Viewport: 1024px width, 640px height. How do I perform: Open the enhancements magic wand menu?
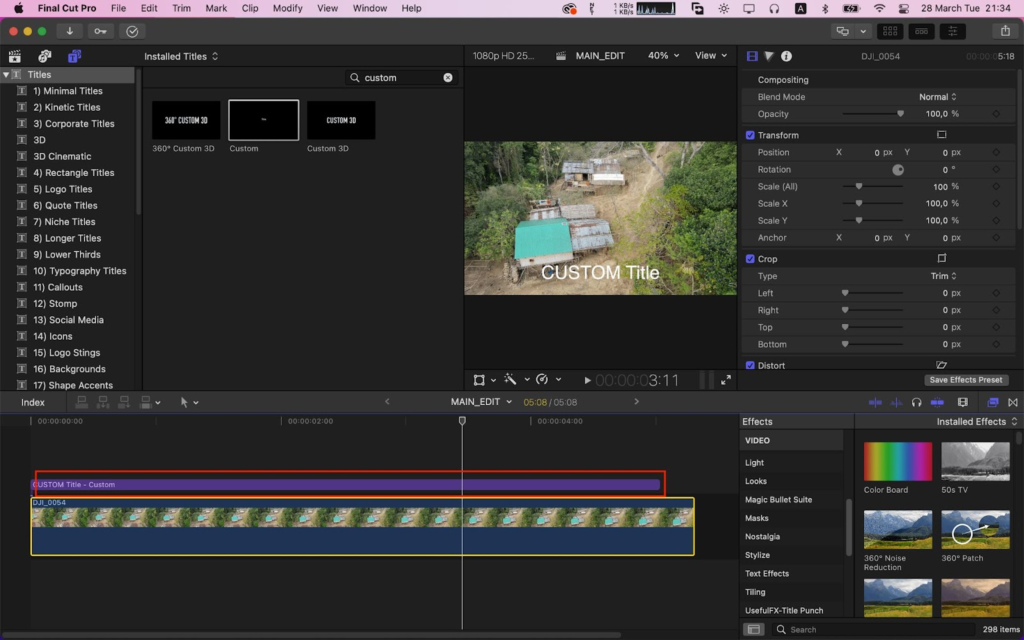[x=516, y=379]
